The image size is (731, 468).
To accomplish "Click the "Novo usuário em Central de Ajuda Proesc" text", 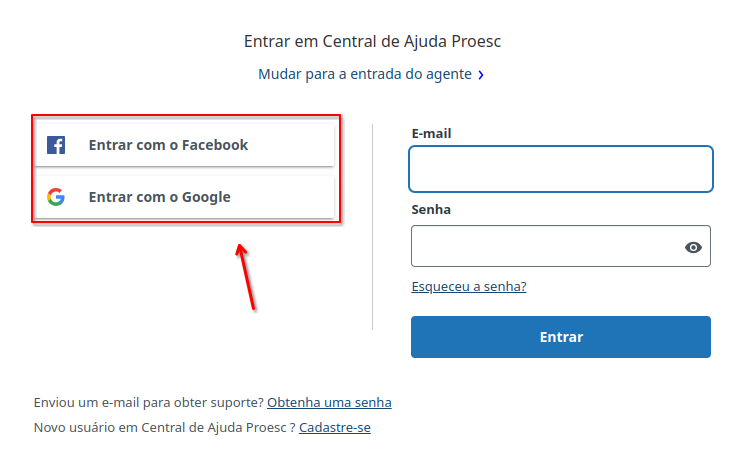I will (161, 427).
